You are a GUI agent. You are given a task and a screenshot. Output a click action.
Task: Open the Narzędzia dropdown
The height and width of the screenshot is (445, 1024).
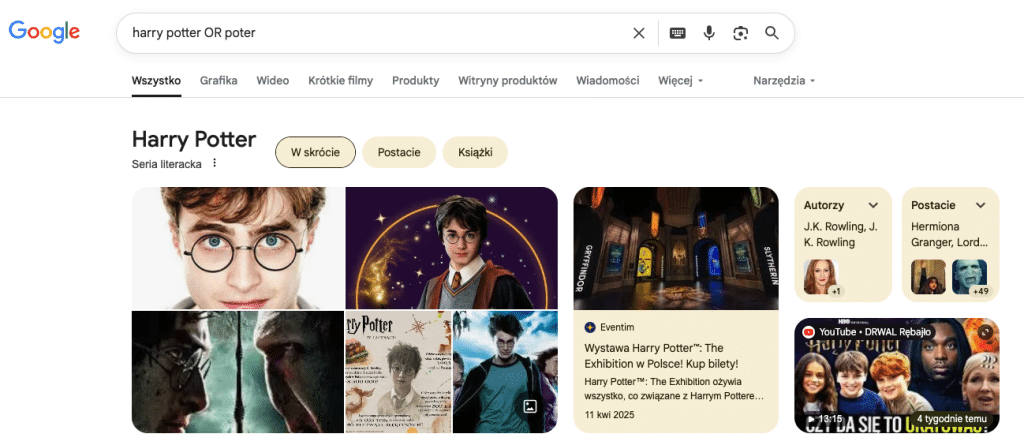tap(784, 81)
